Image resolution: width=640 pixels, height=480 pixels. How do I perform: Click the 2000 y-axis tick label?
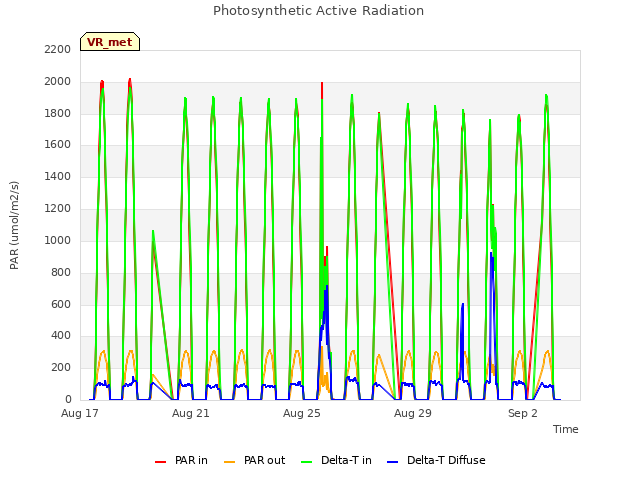click(58, 81)
